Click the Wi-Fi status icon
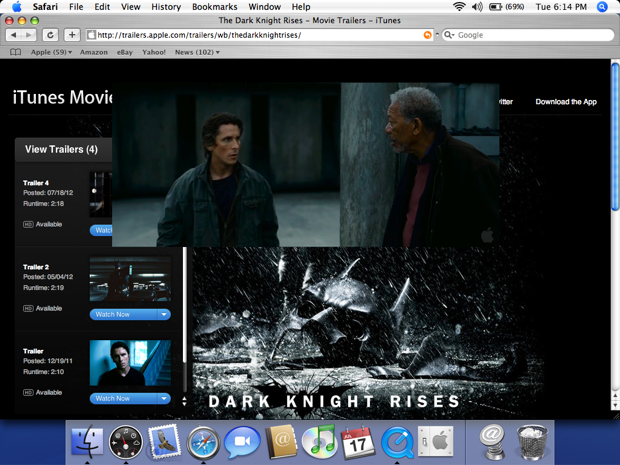Viewport: 620px width, 465px height. [459, 7]
